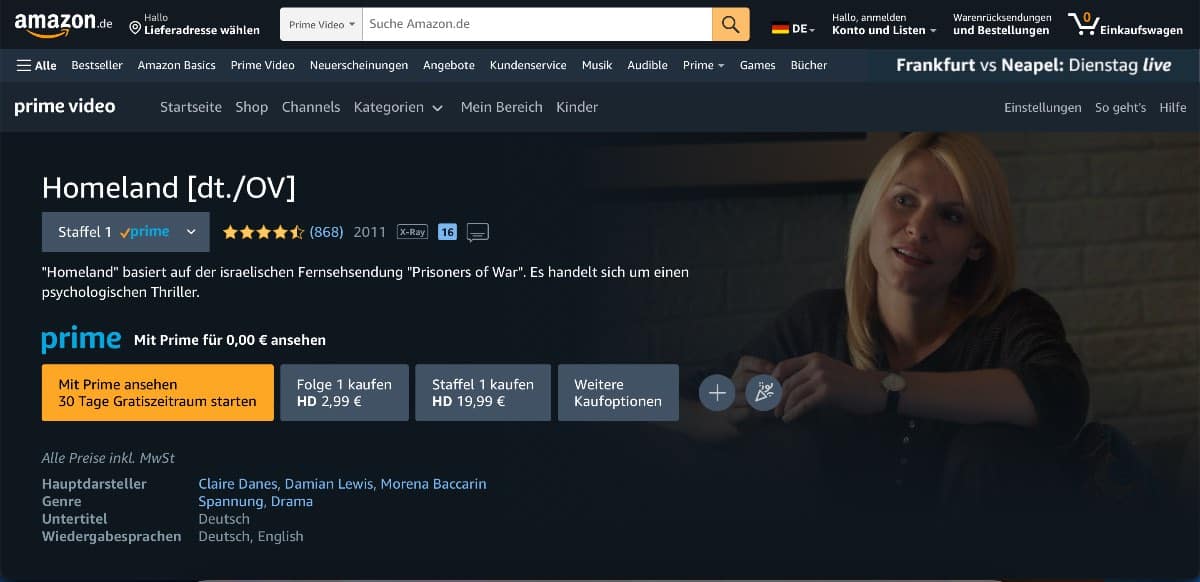Click the prime video logo
This screenshot has height=582, width=1200.
pyautogui.click(x=65, y=106)
